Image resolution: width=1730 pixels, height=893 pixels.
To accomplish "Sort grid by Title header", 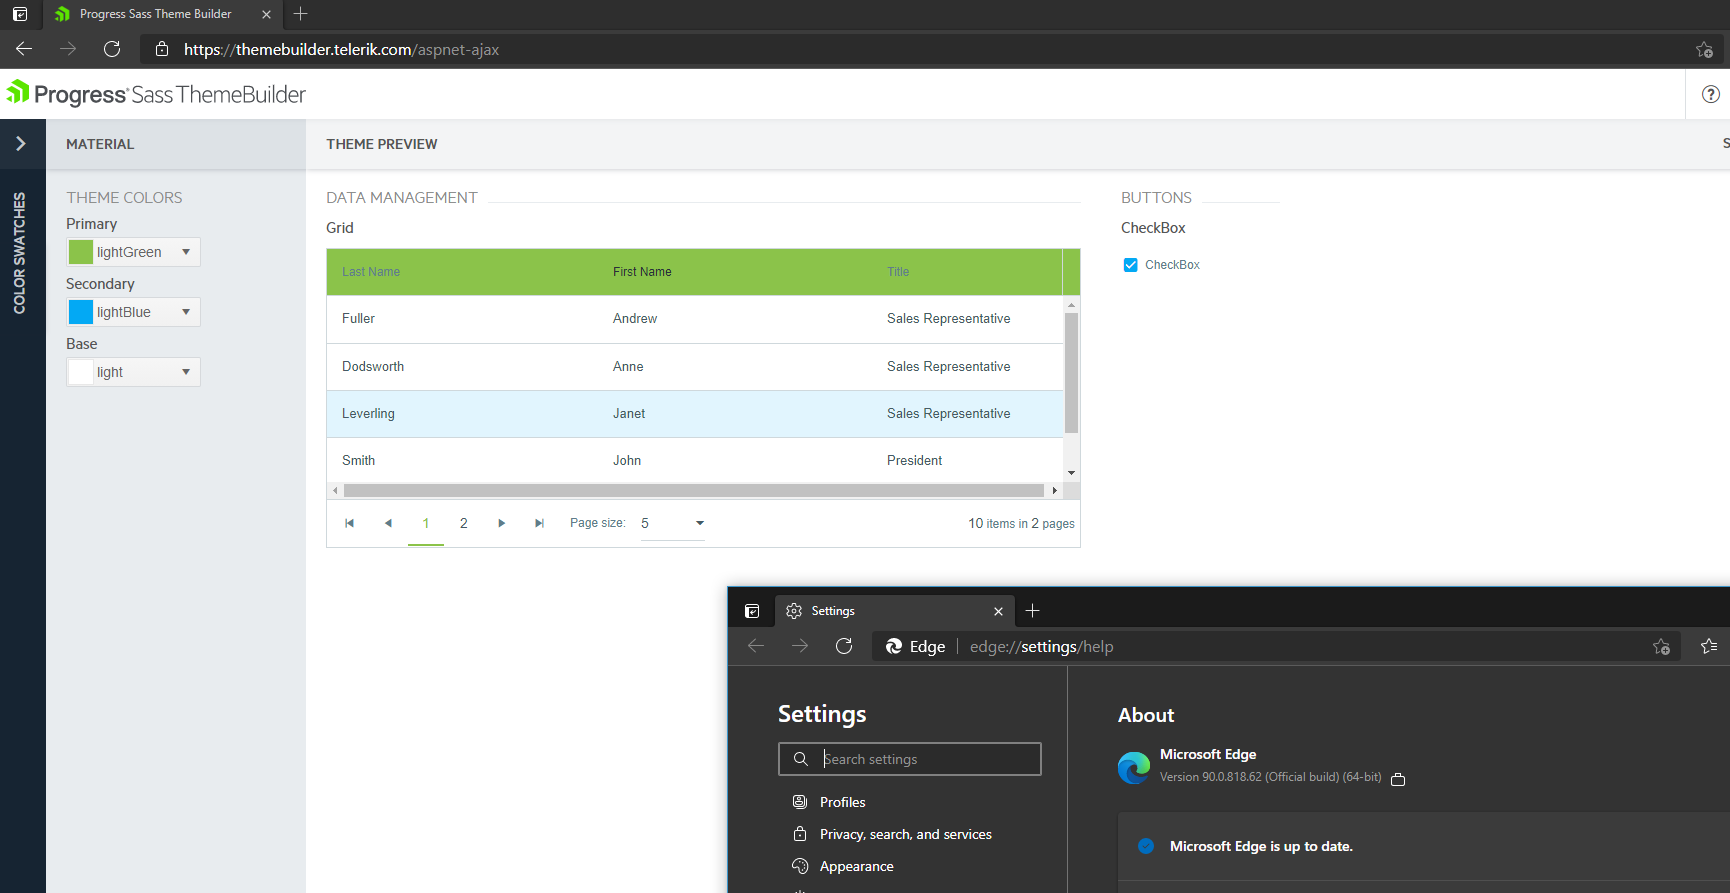I will click(x=898, y=272).
